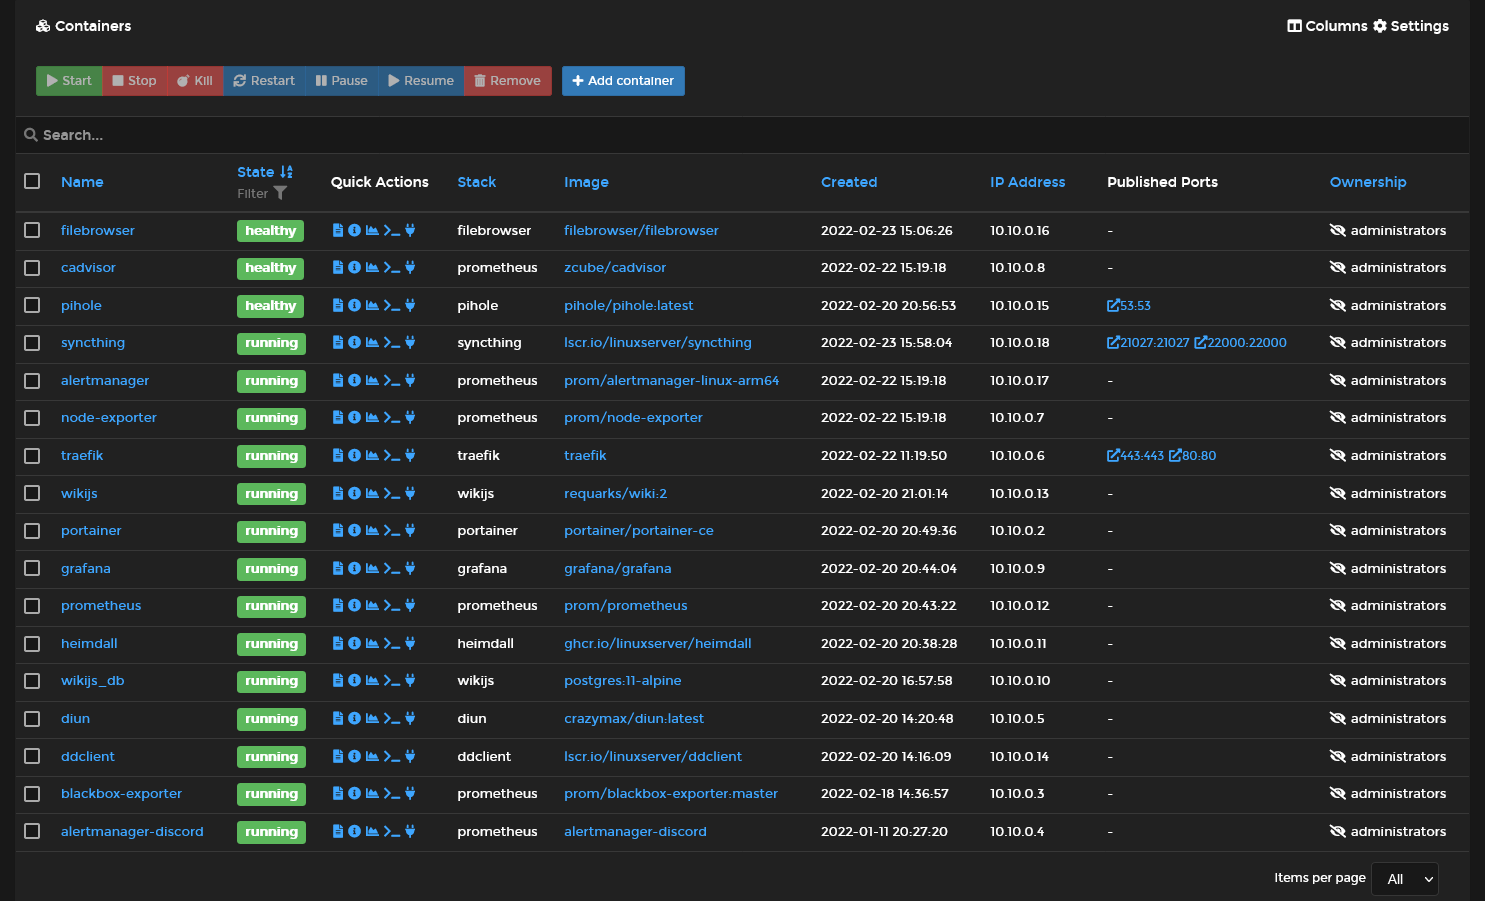Open the table Settings menu
This screenshot has width=1485, height=901.
click(x=1411, y=26)
